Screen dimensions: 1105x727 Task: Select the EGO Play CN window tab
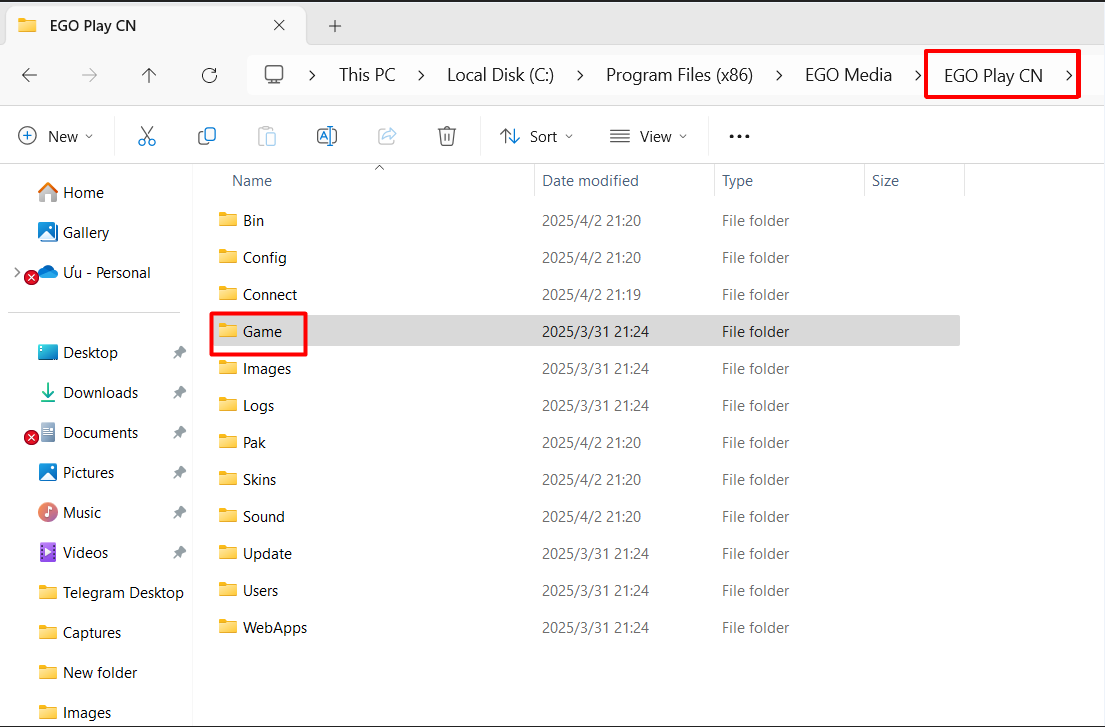click(155, 25)
